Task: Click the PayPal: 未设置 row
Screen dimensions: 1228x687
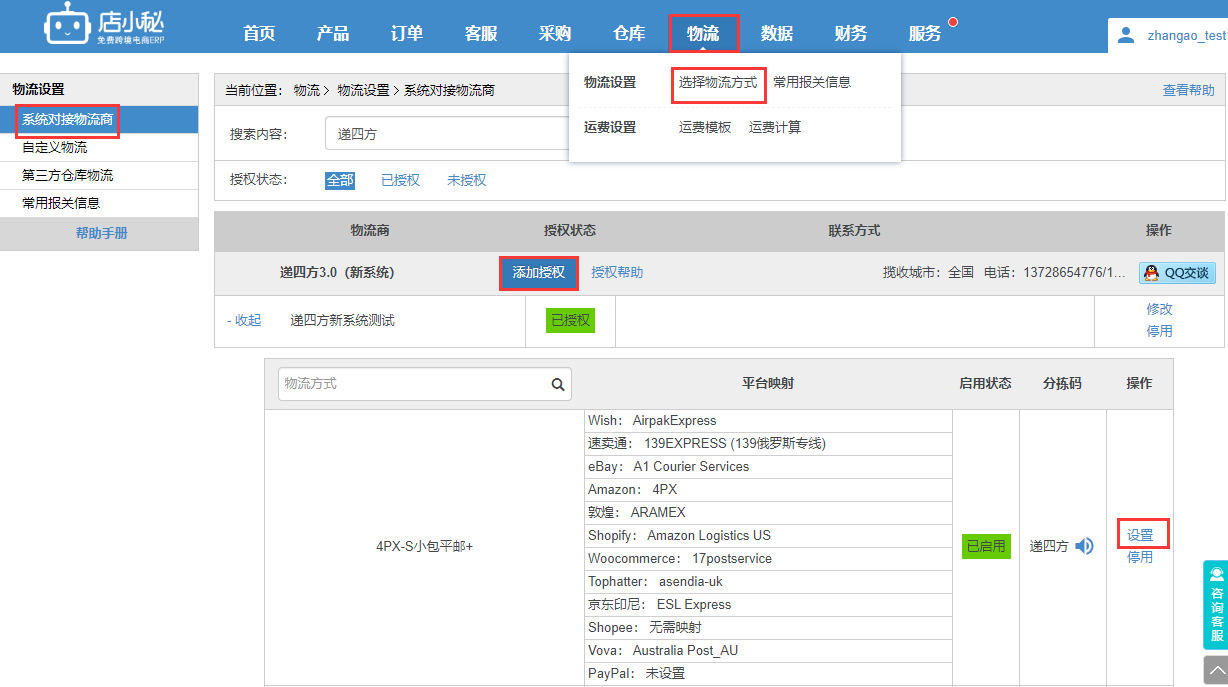Action: click(768, 674)
